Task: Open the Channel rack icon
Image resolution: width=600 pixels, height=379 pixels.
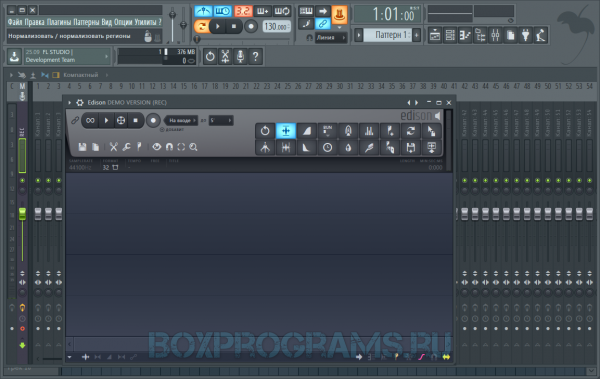Action: (450, 36)
